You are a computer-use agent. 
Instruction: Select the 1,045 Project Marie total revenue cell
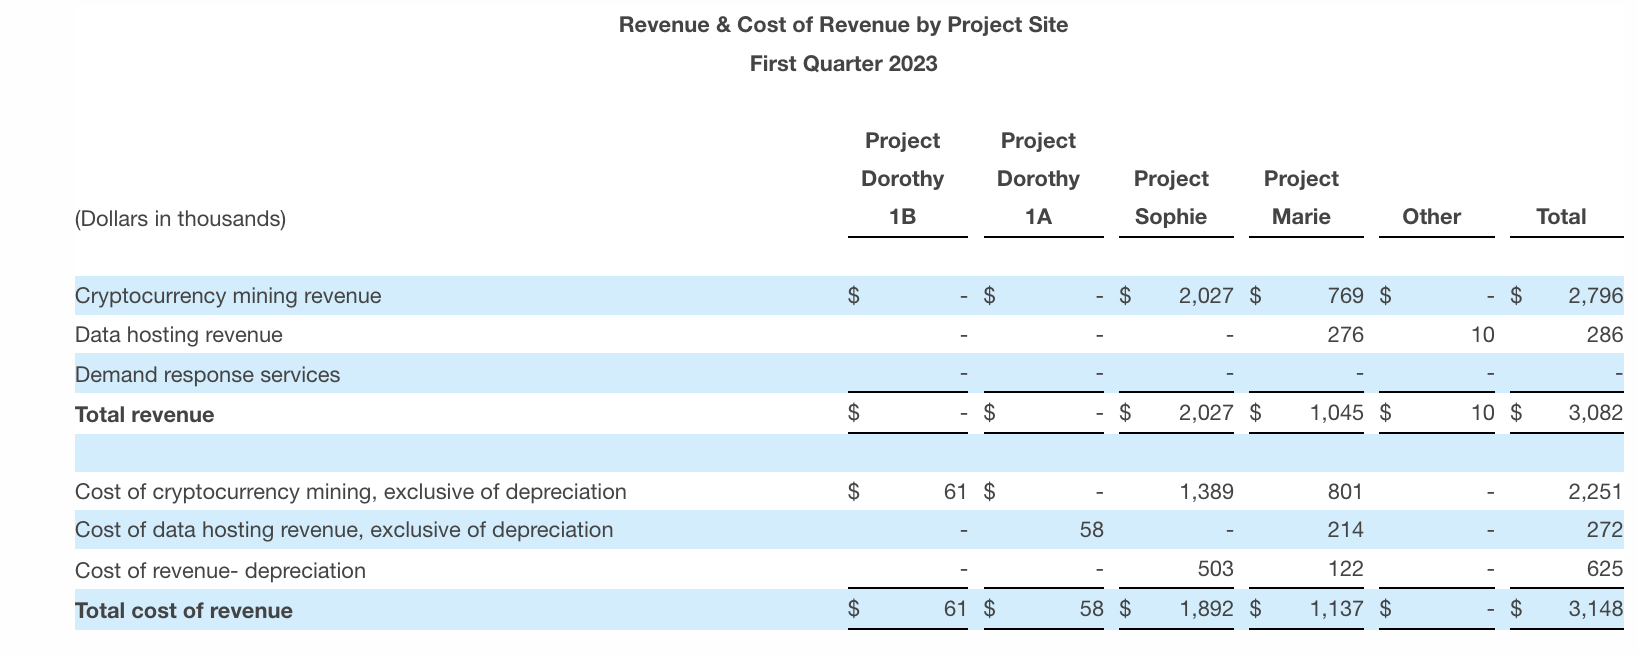point(1335,413)
